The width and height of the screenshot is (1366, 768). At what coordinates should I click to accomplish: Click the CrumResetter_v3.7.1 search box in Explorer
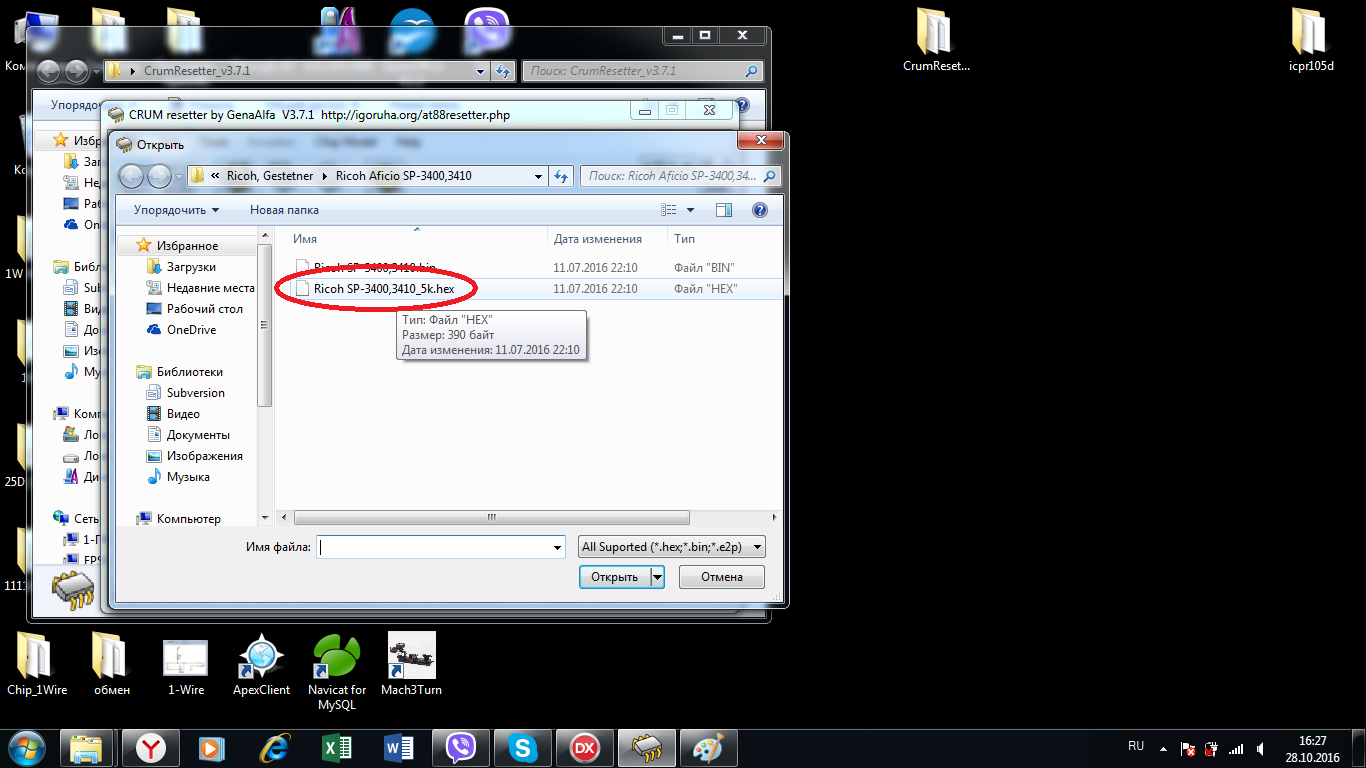642,72
